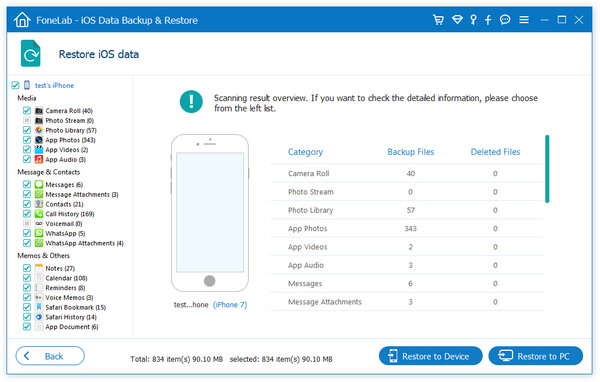The width and height of the screenshot is (600, 382).
Task: Click the Photo Library colorful icon
Action: pyautogui.click(x=39, y=130)
